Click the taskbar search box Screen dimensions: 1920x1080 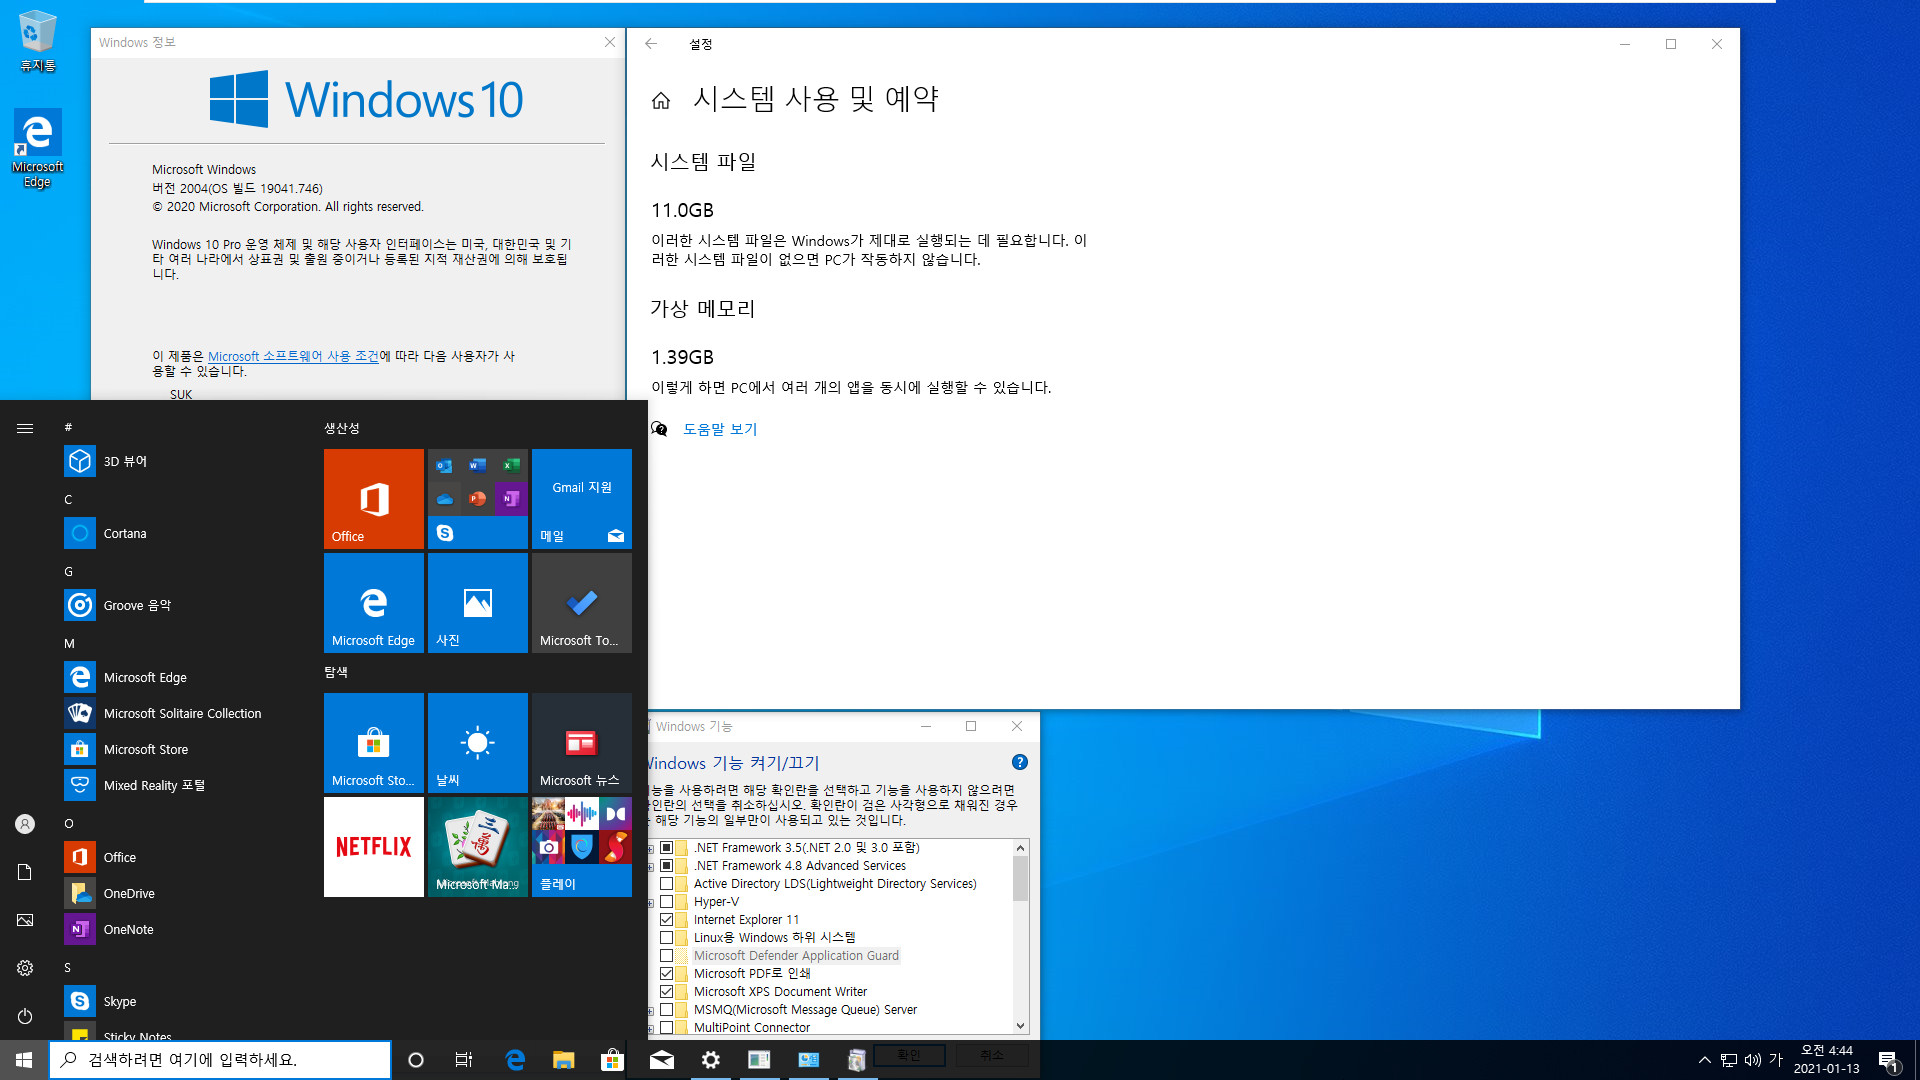click(220, 1060)
